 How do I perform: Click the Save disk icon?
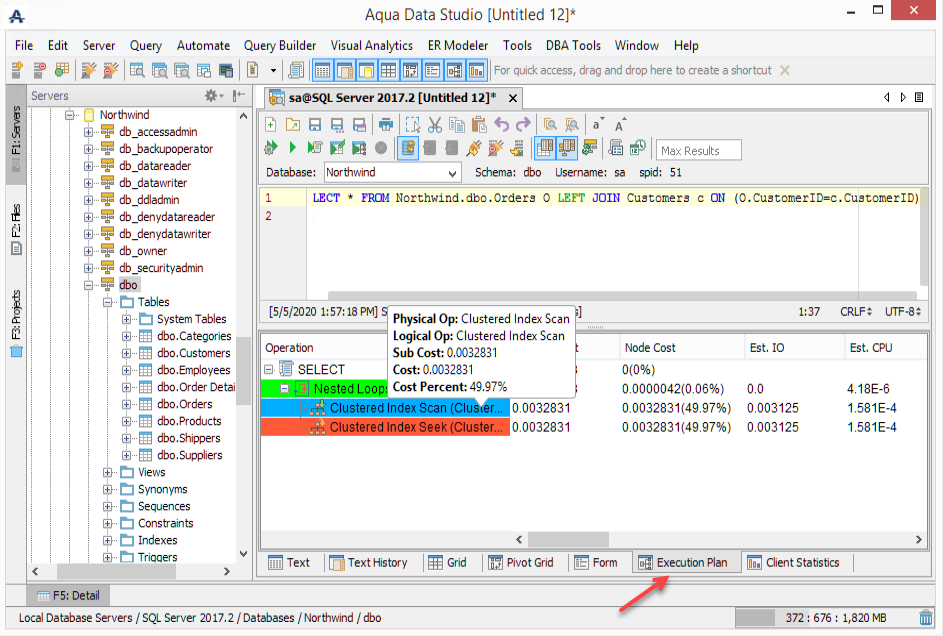click(x=314, y=125)
